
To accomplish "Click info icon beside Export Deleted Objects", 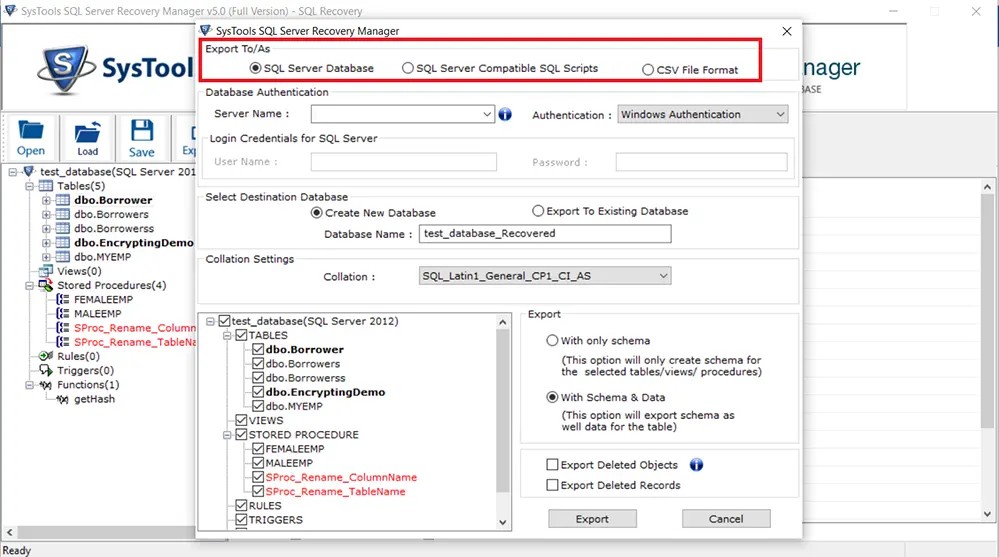I will point(696,465).
